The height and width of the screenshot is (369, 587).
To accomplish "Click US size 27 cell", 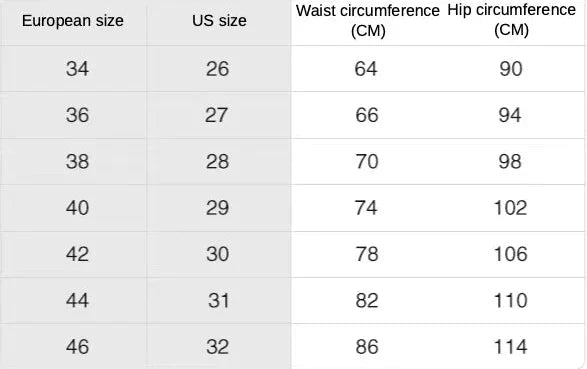I will coord(216,115).
